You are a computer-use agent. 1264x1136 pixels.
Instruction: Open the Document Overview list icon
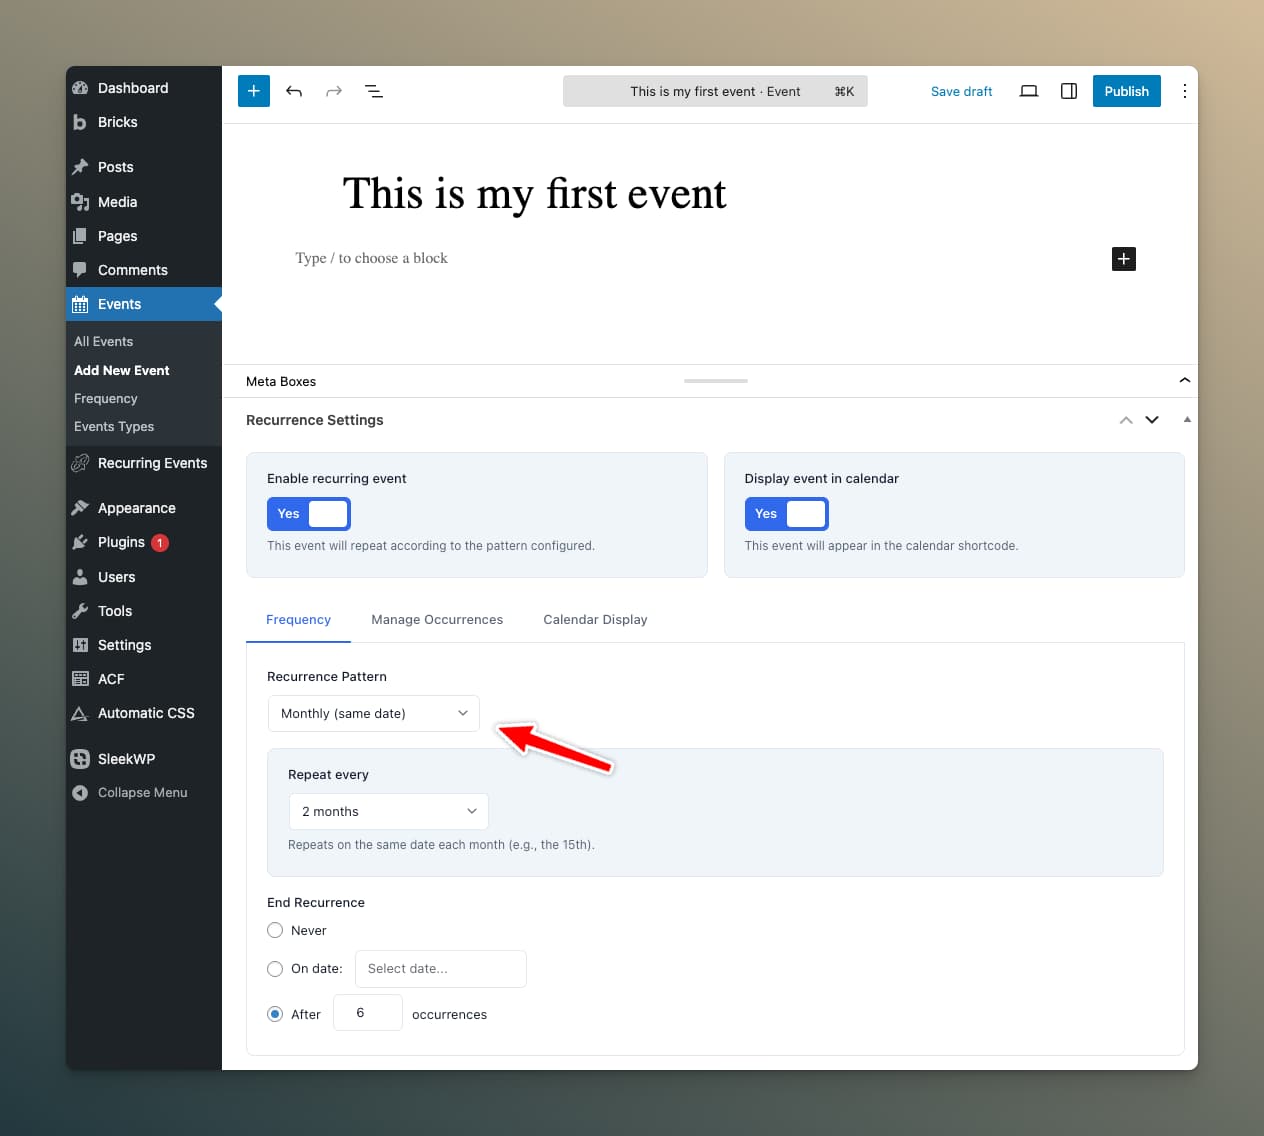(x=374, y=91)
